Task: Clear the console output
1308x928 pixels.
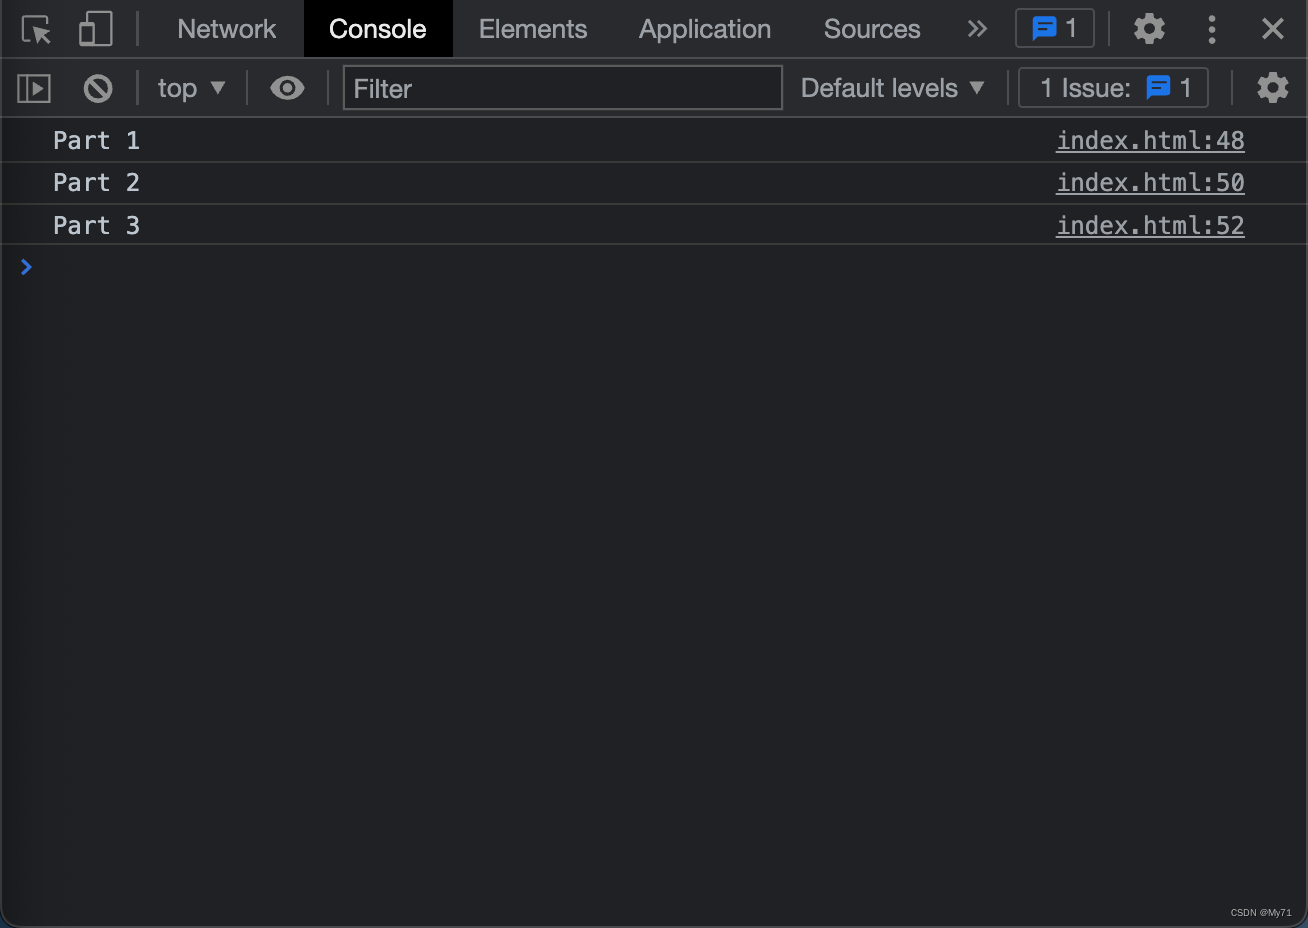Action: [x=98, y=88]
